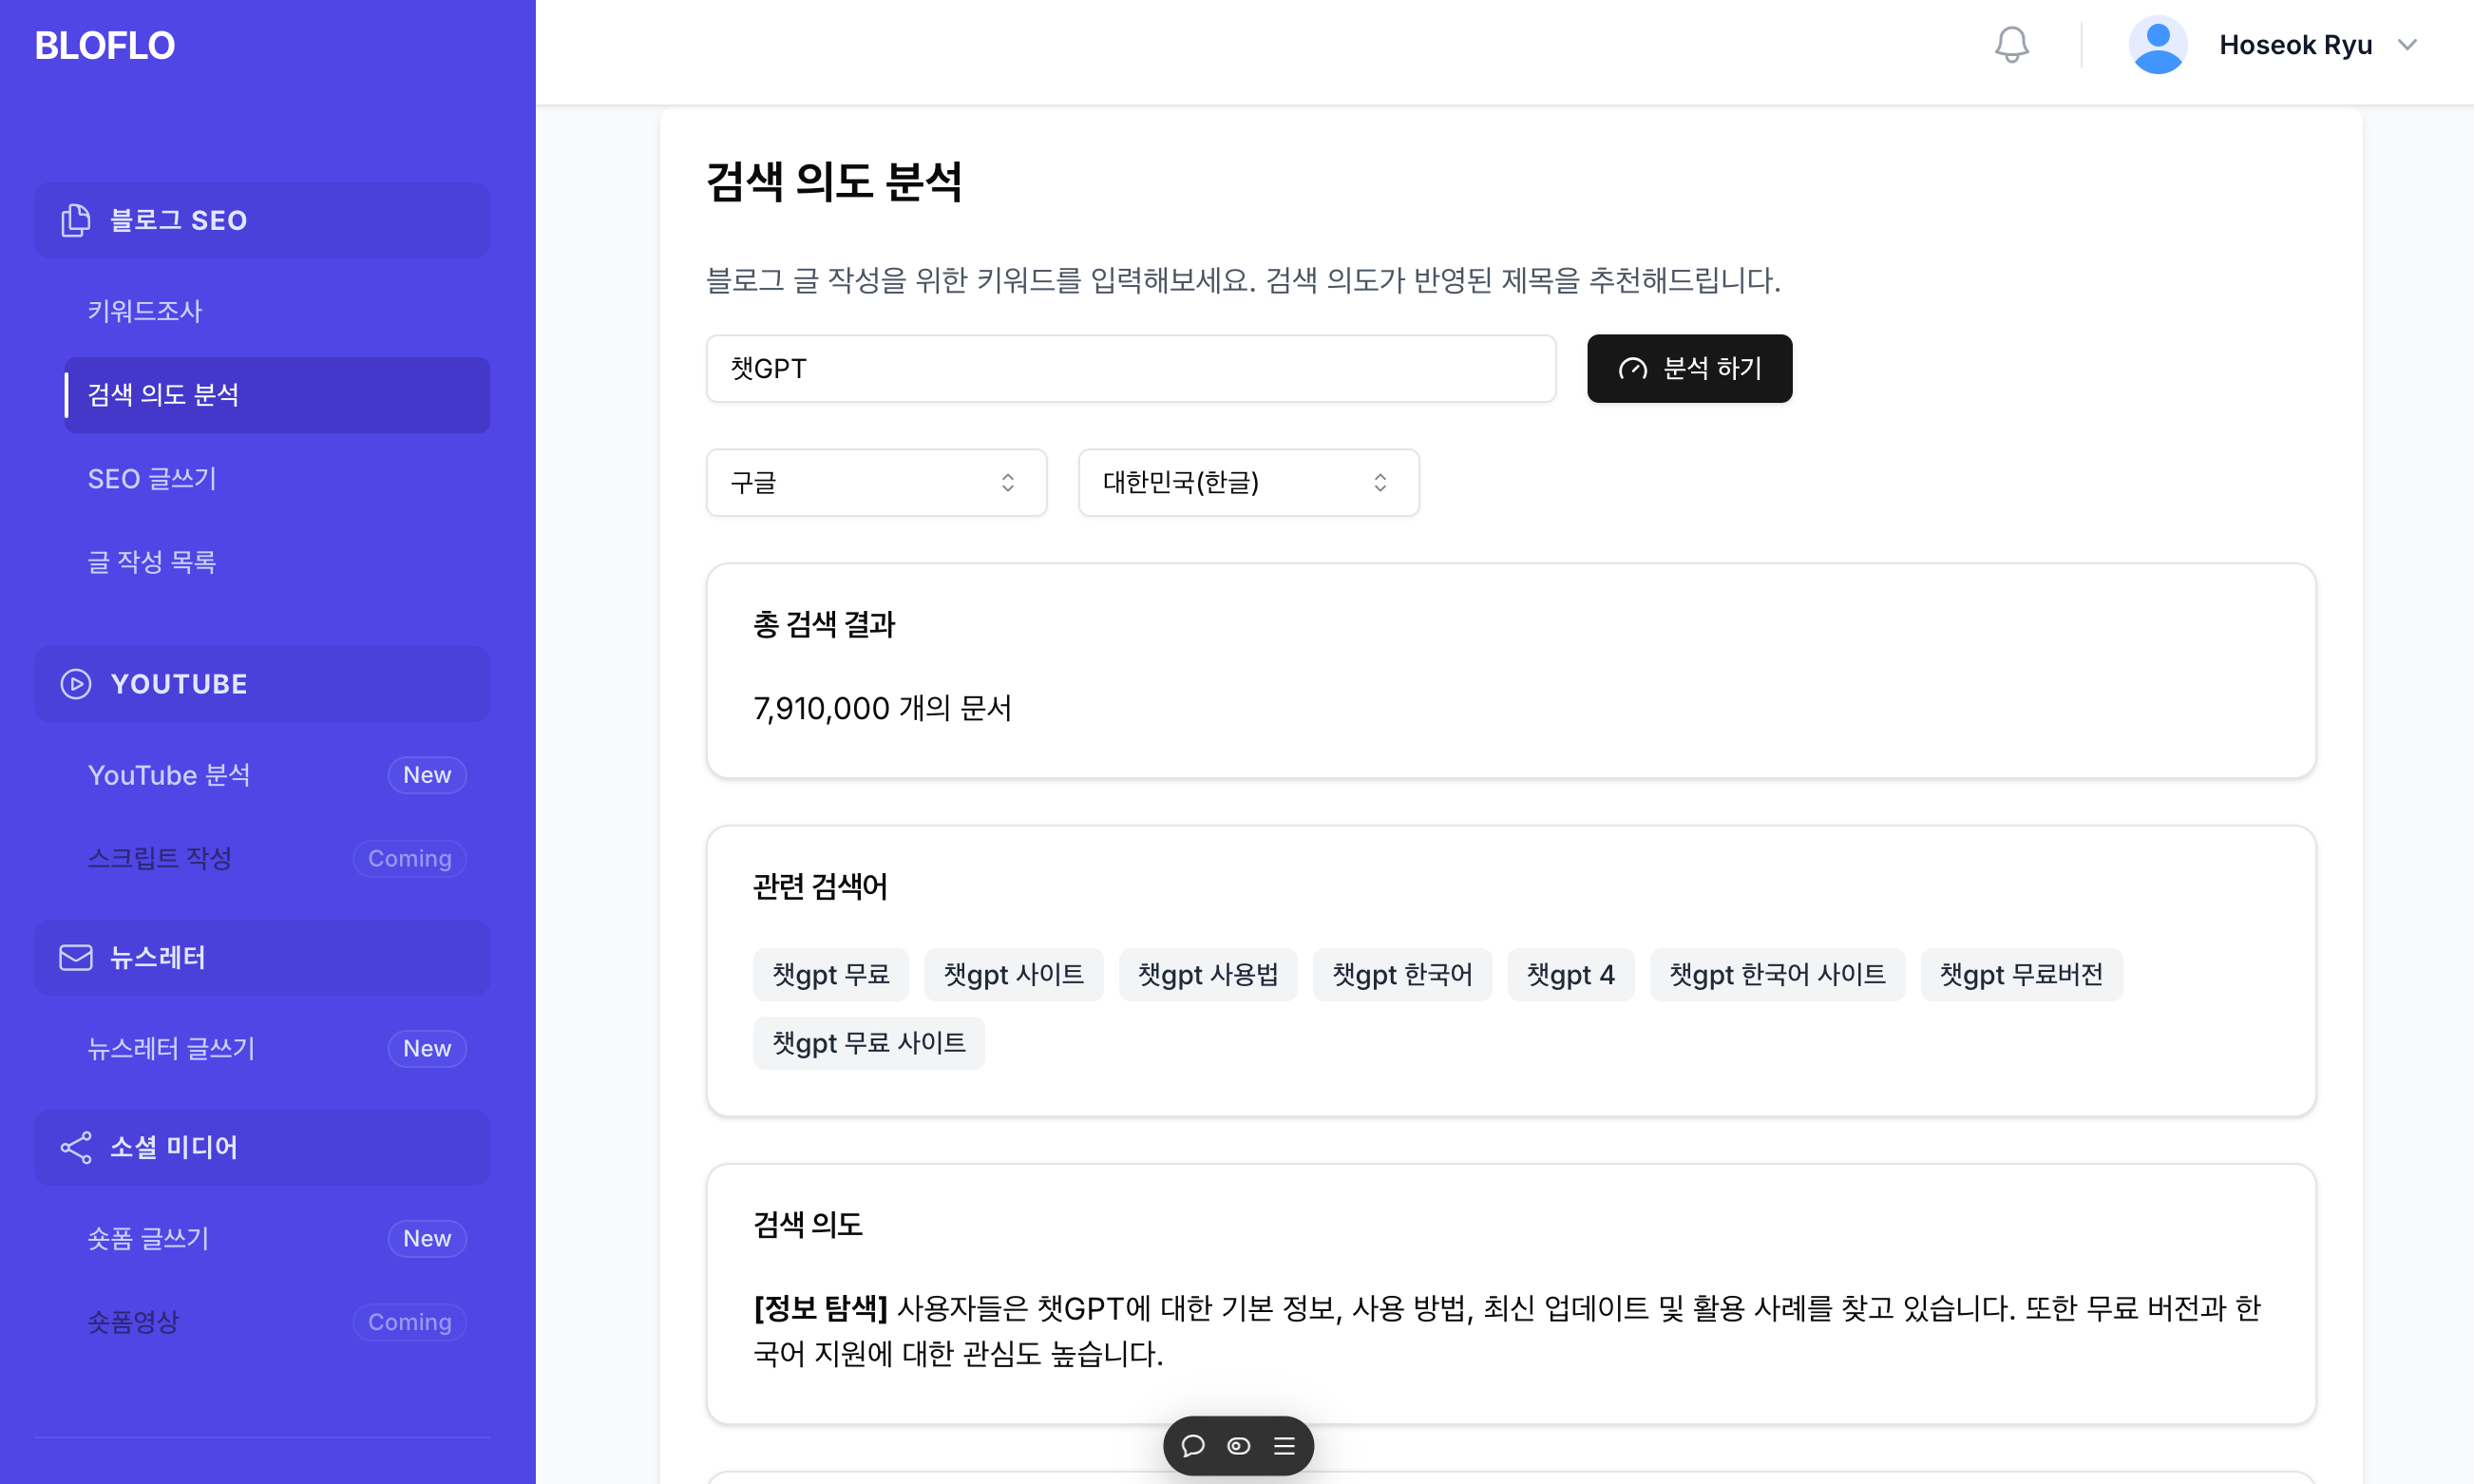The width and height of the screenshot is (2474, 1484).
Task: Select the 챗gpt 한국어 related keyword chip
Action: [1402, 974]
